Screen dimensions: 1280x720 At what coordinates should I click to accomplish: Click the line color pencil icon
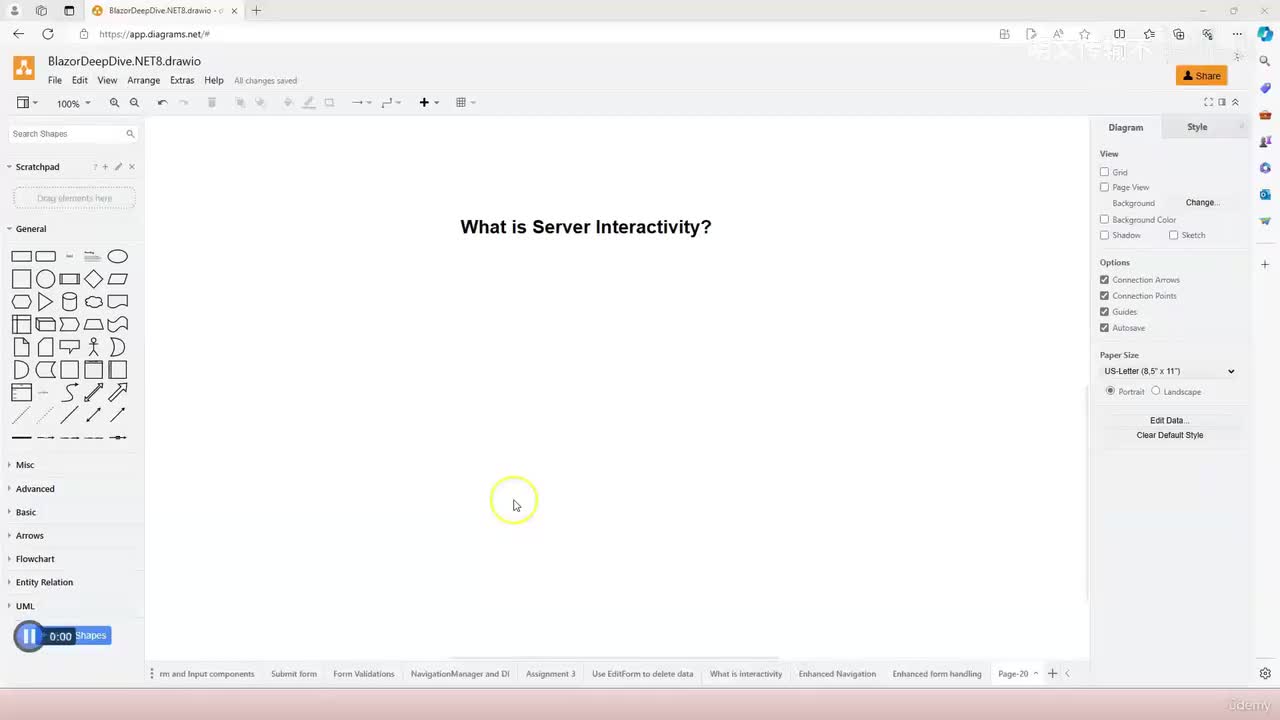coord(308,102)
